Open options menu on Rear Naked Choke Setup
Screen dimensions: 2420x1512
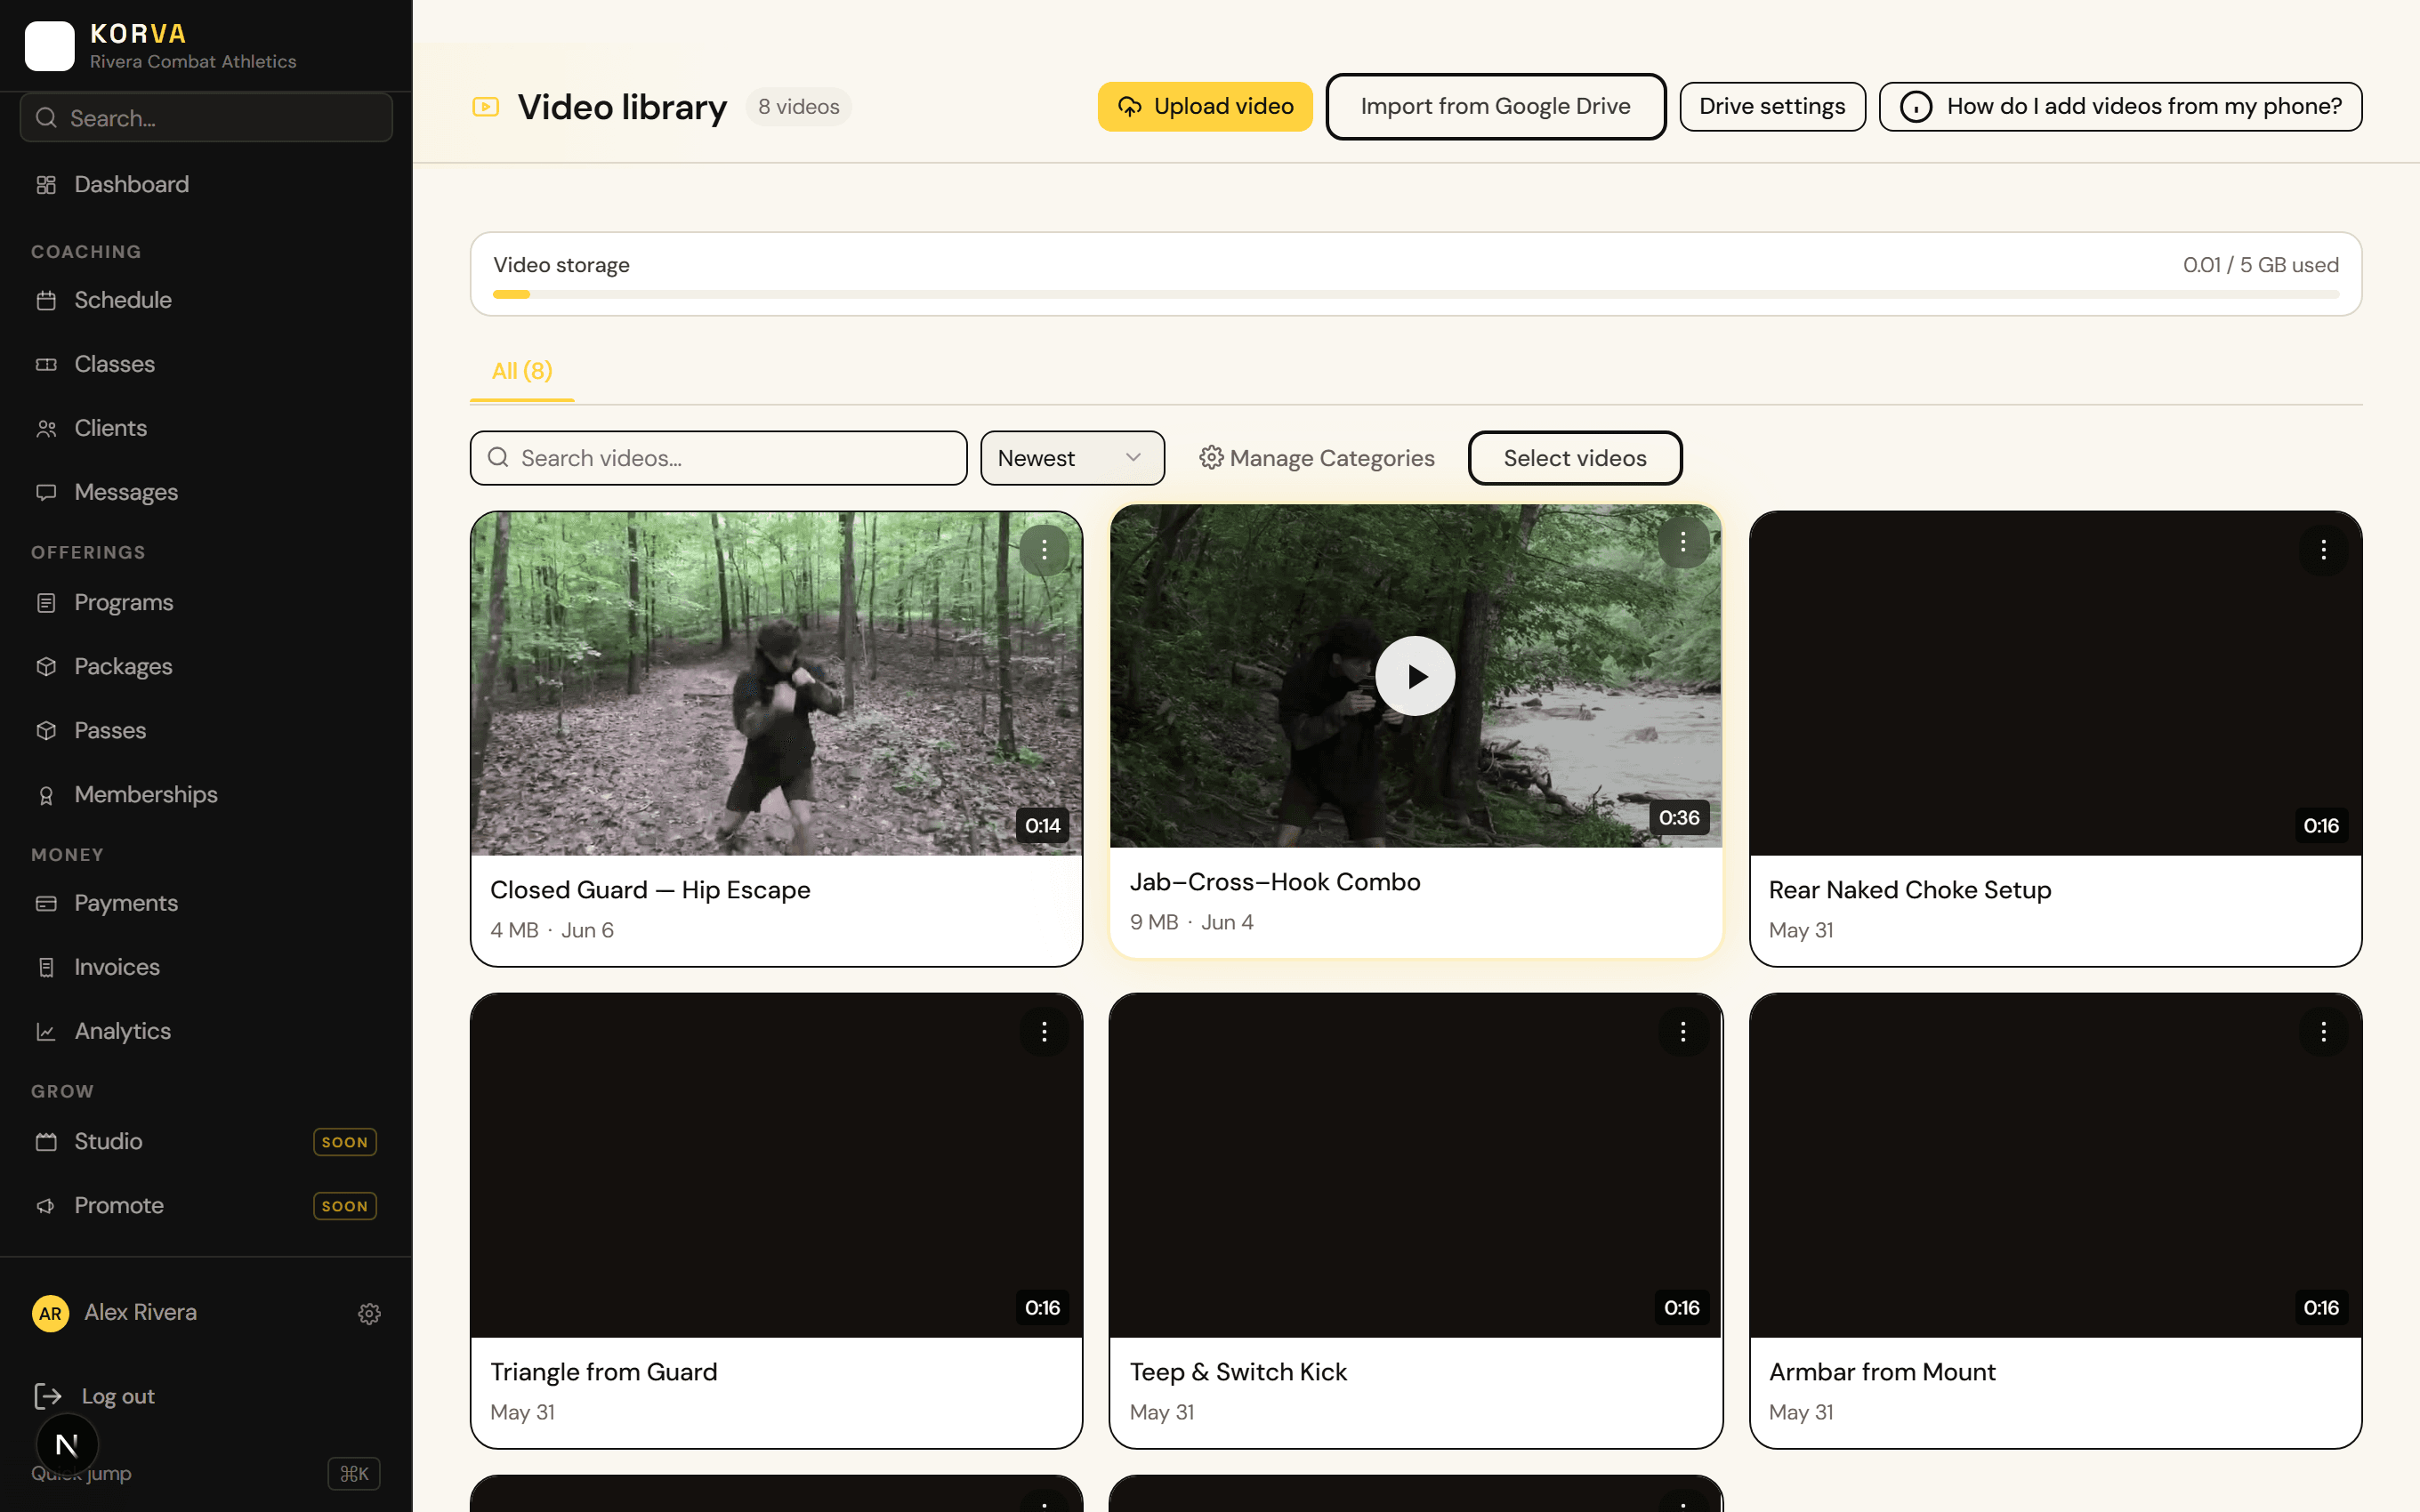click(x=2323, y=549)
